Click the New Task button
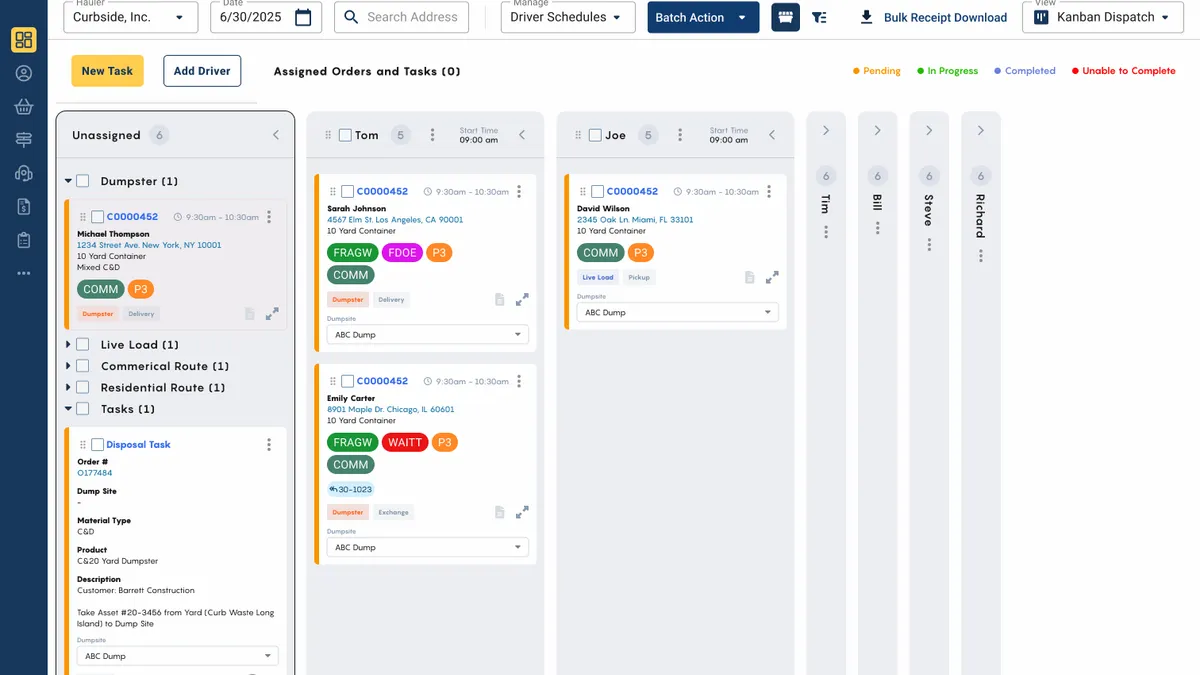The width and height of the screenshot is (1200, 675). tap(107, 71)
